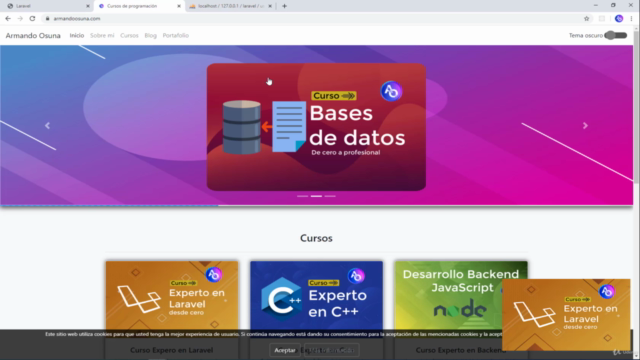Open the Sobre mí menu item

point(102,36)
